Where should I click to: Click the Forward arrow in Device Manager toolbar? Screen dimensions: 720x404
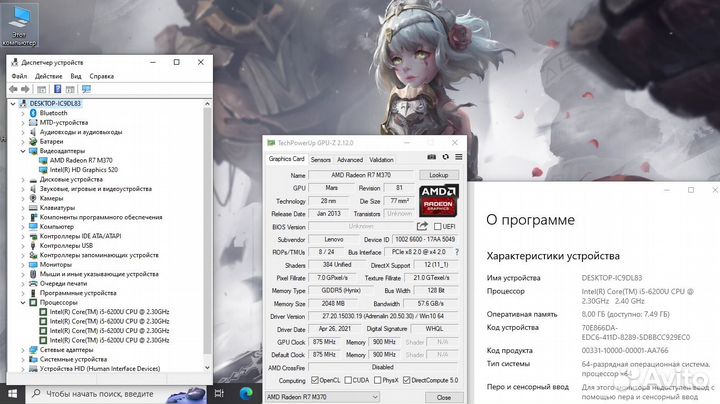click(x=25, y=89)
